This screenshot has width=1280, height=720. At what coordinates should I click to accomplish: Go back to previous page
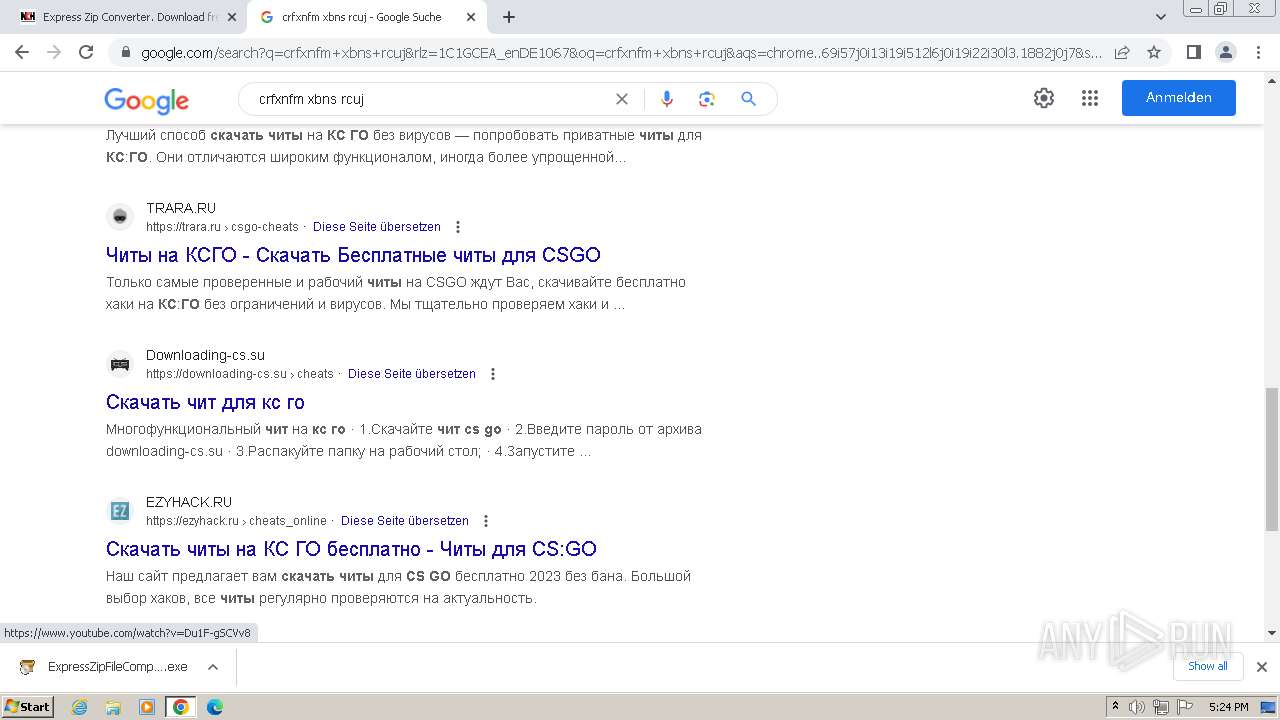(22, 52)
